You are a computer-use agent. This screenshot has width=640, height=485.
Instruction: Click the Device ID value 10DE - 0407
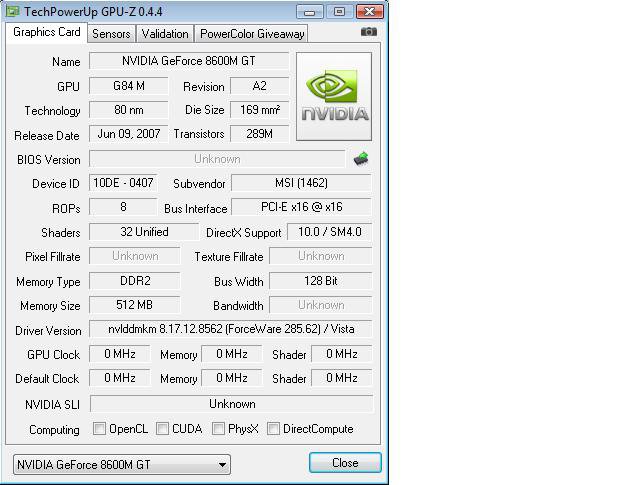click(x=123, y=183)
